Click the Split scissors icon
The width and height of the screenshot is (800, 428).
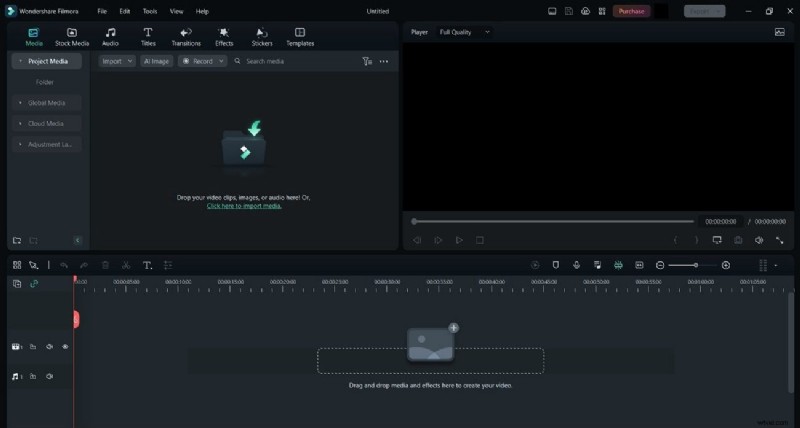pos(126,265)
